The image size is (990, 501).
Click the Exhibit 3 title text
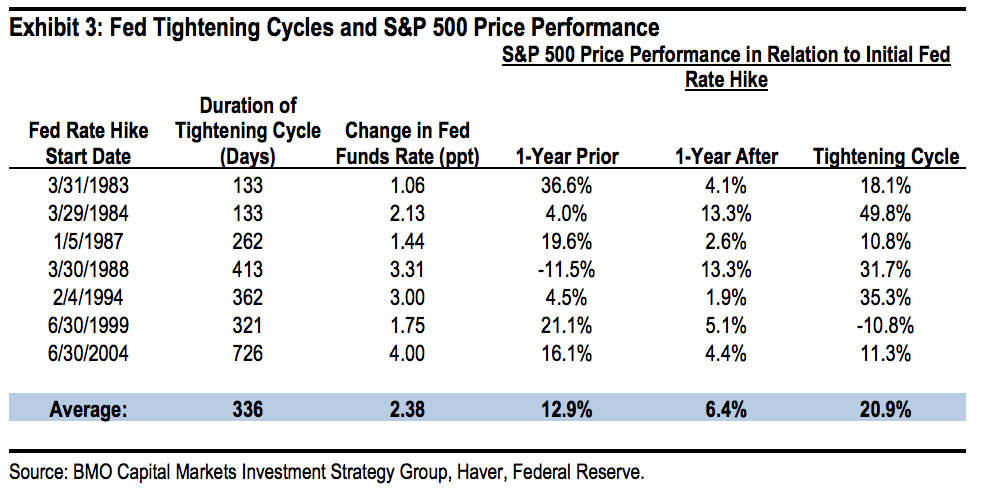332,26
